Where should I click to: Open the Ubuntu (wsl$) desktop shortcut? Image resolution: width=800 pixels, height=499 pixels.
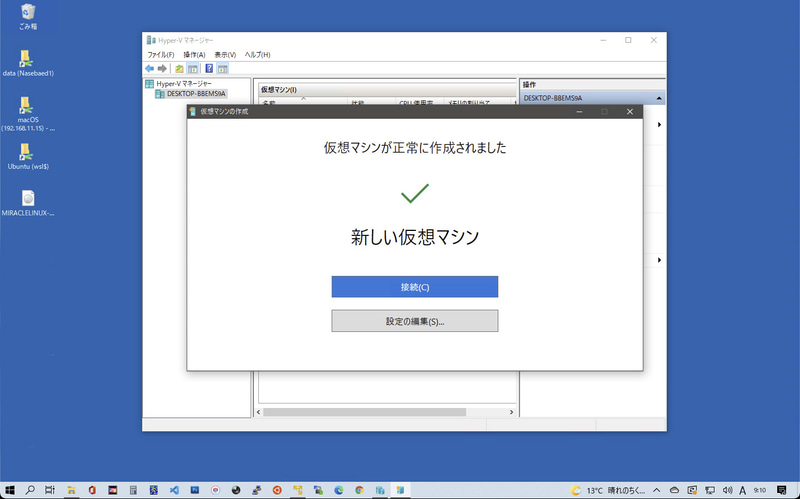[28, 157]
